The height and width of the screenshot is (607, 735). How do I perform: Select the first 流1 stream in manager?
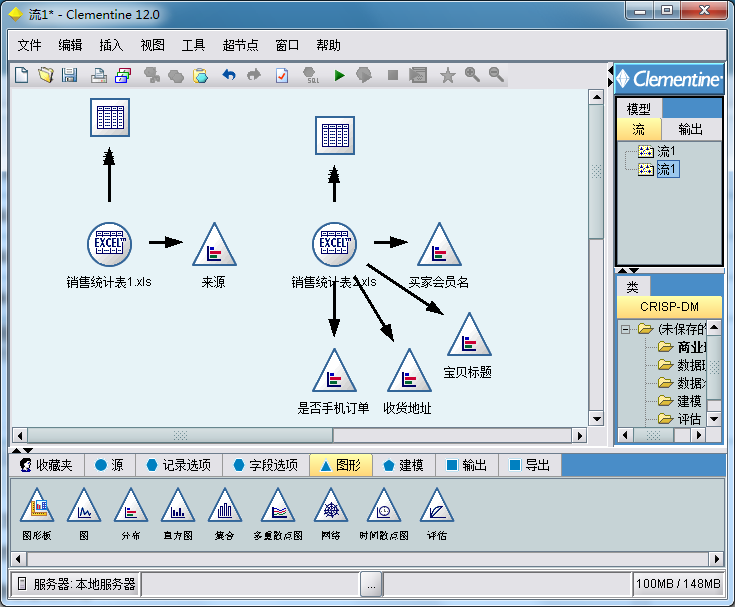(666, 151)
